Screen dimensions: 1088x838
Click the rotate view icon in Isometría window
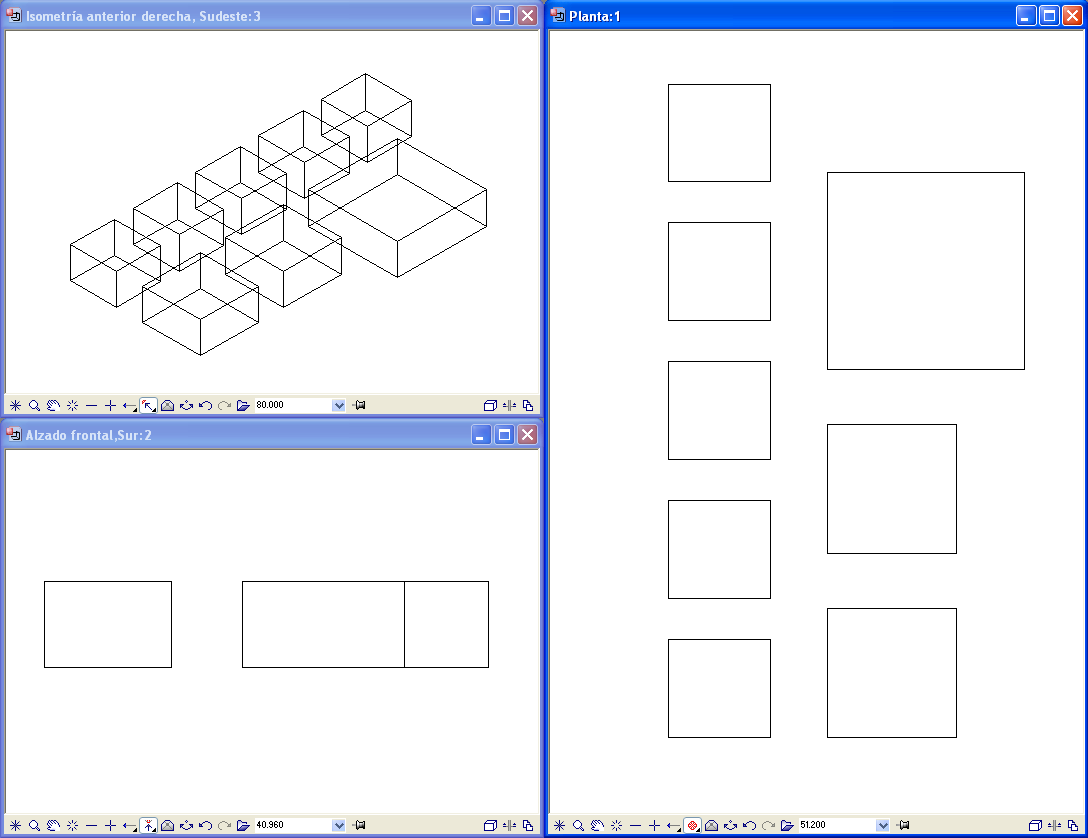coord(186,406)
